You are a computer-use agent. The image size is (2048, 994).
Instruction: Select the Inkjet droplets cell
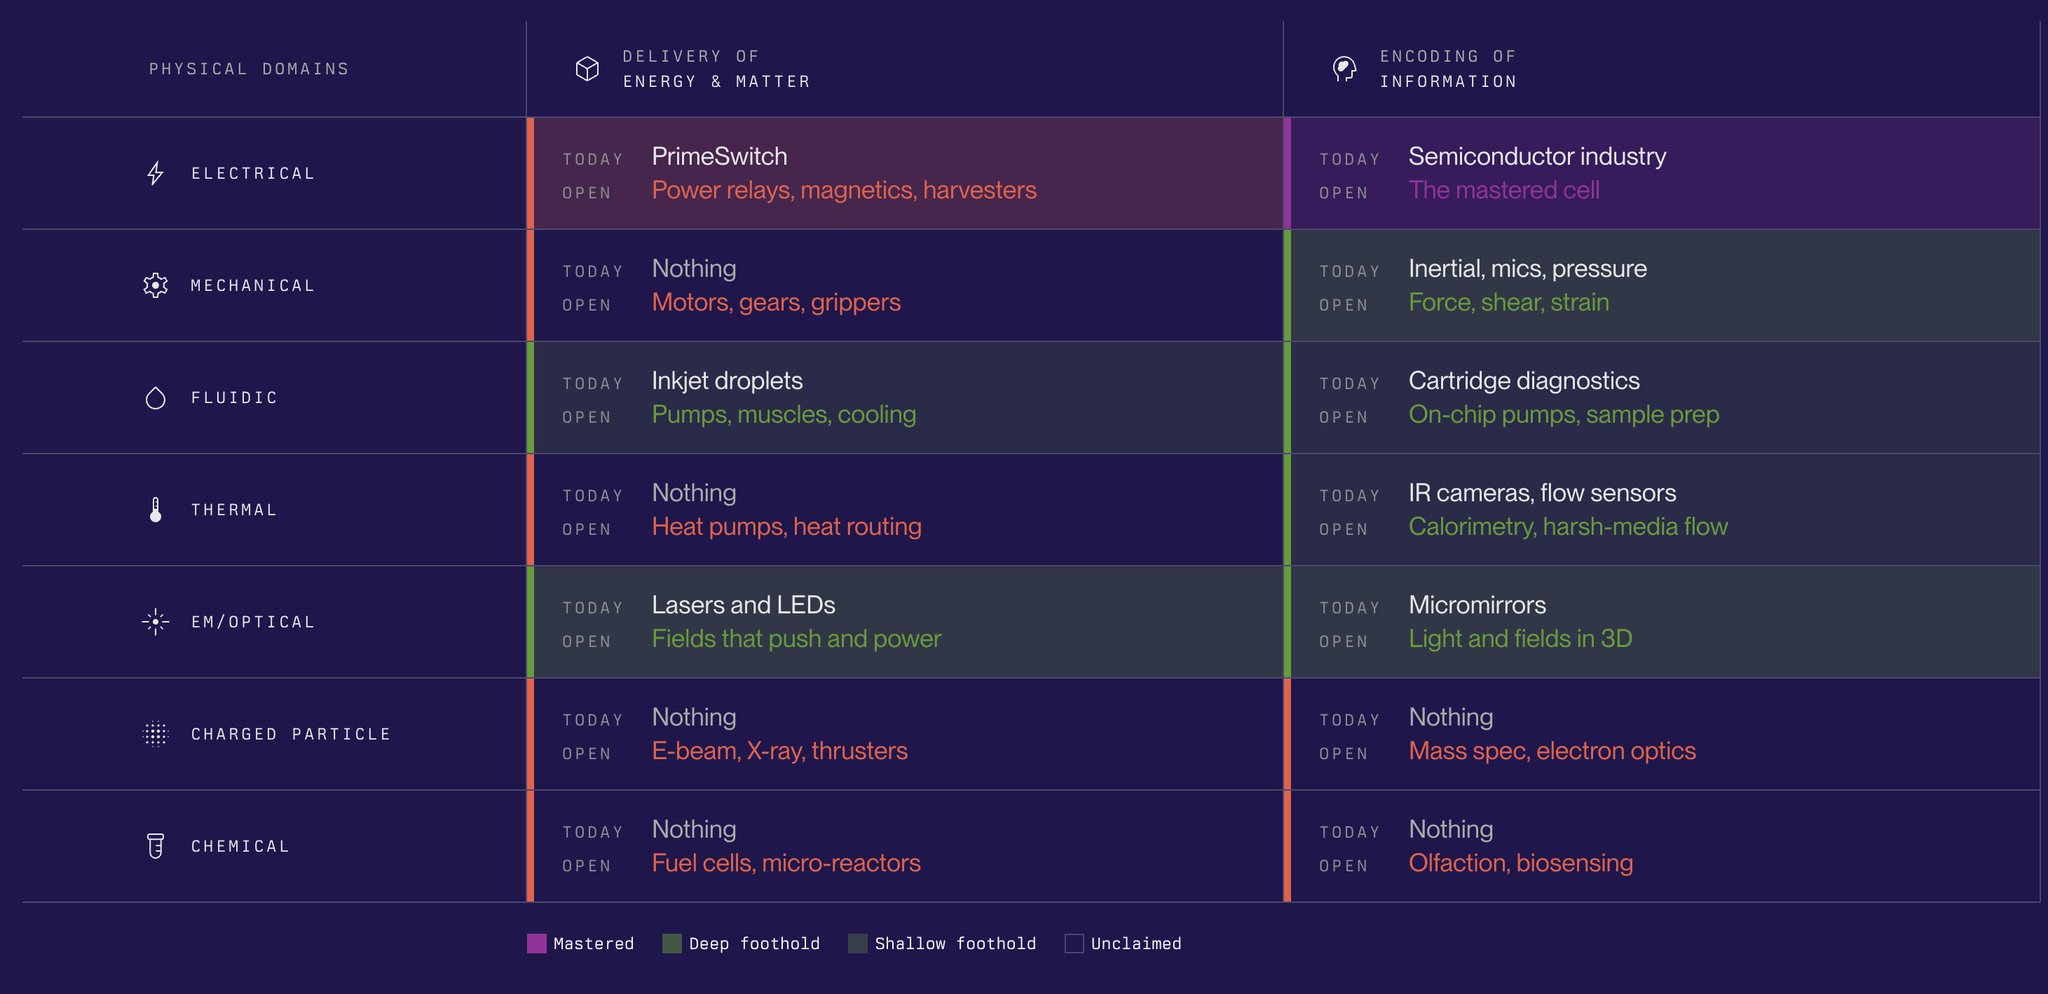point(904,398)
